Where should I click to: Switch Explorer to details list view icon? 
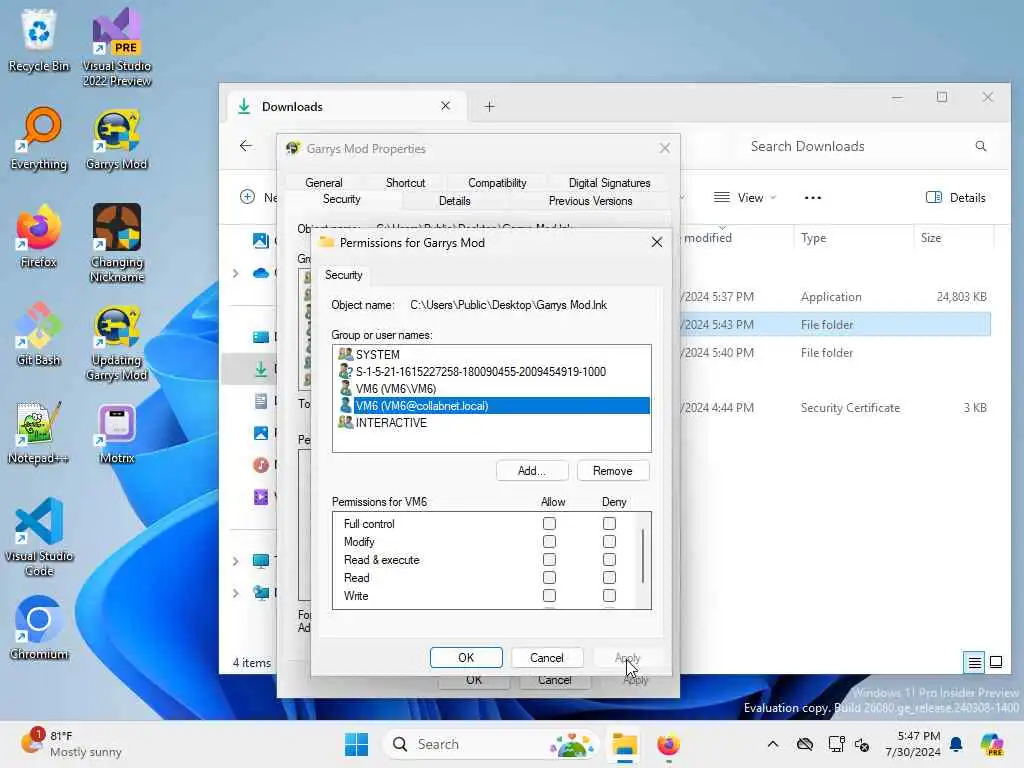point(974,663)
